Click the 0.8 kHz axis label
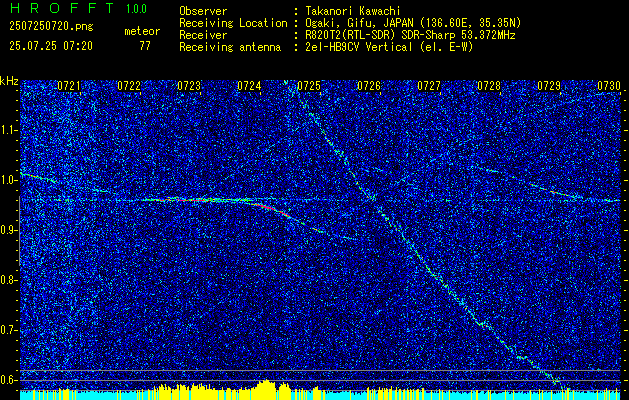 pos(8,280)
